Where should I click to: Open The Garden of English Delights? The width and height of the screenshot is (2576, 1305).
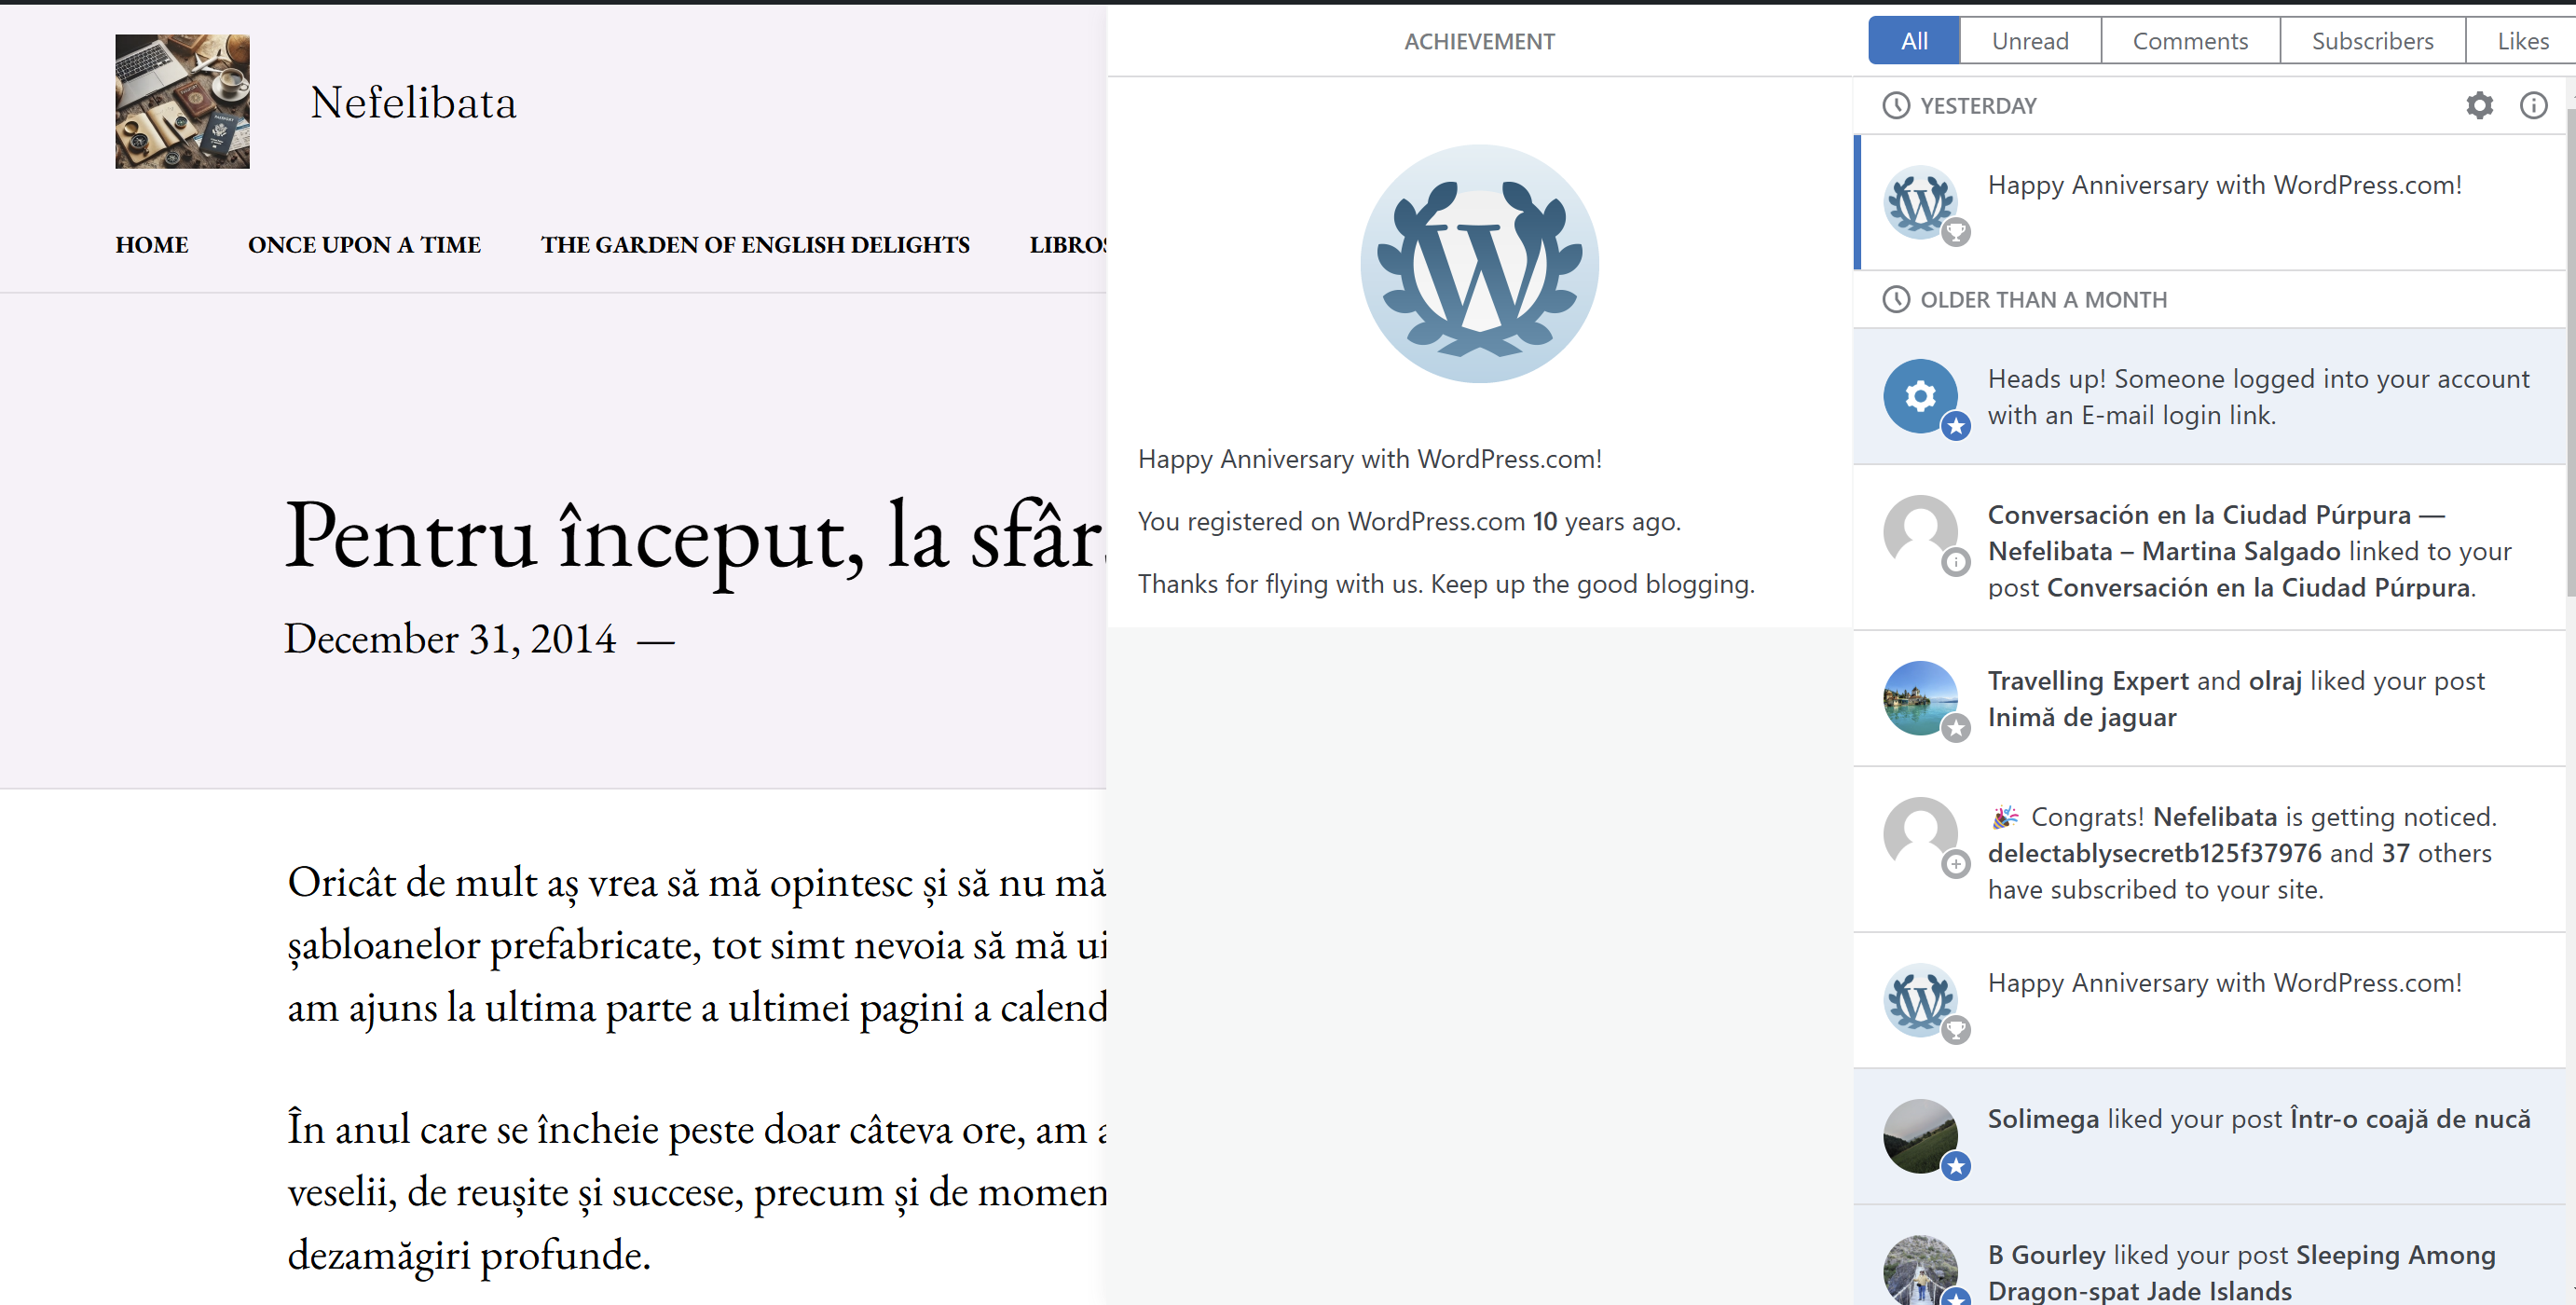tap(755, 245)
